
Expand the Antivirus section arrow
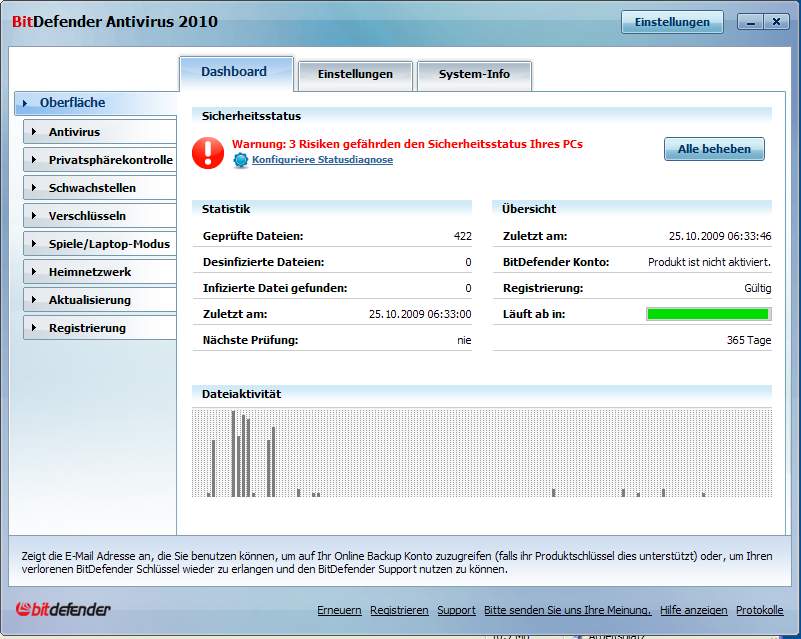pyautogui.click(x=34, y=132)
